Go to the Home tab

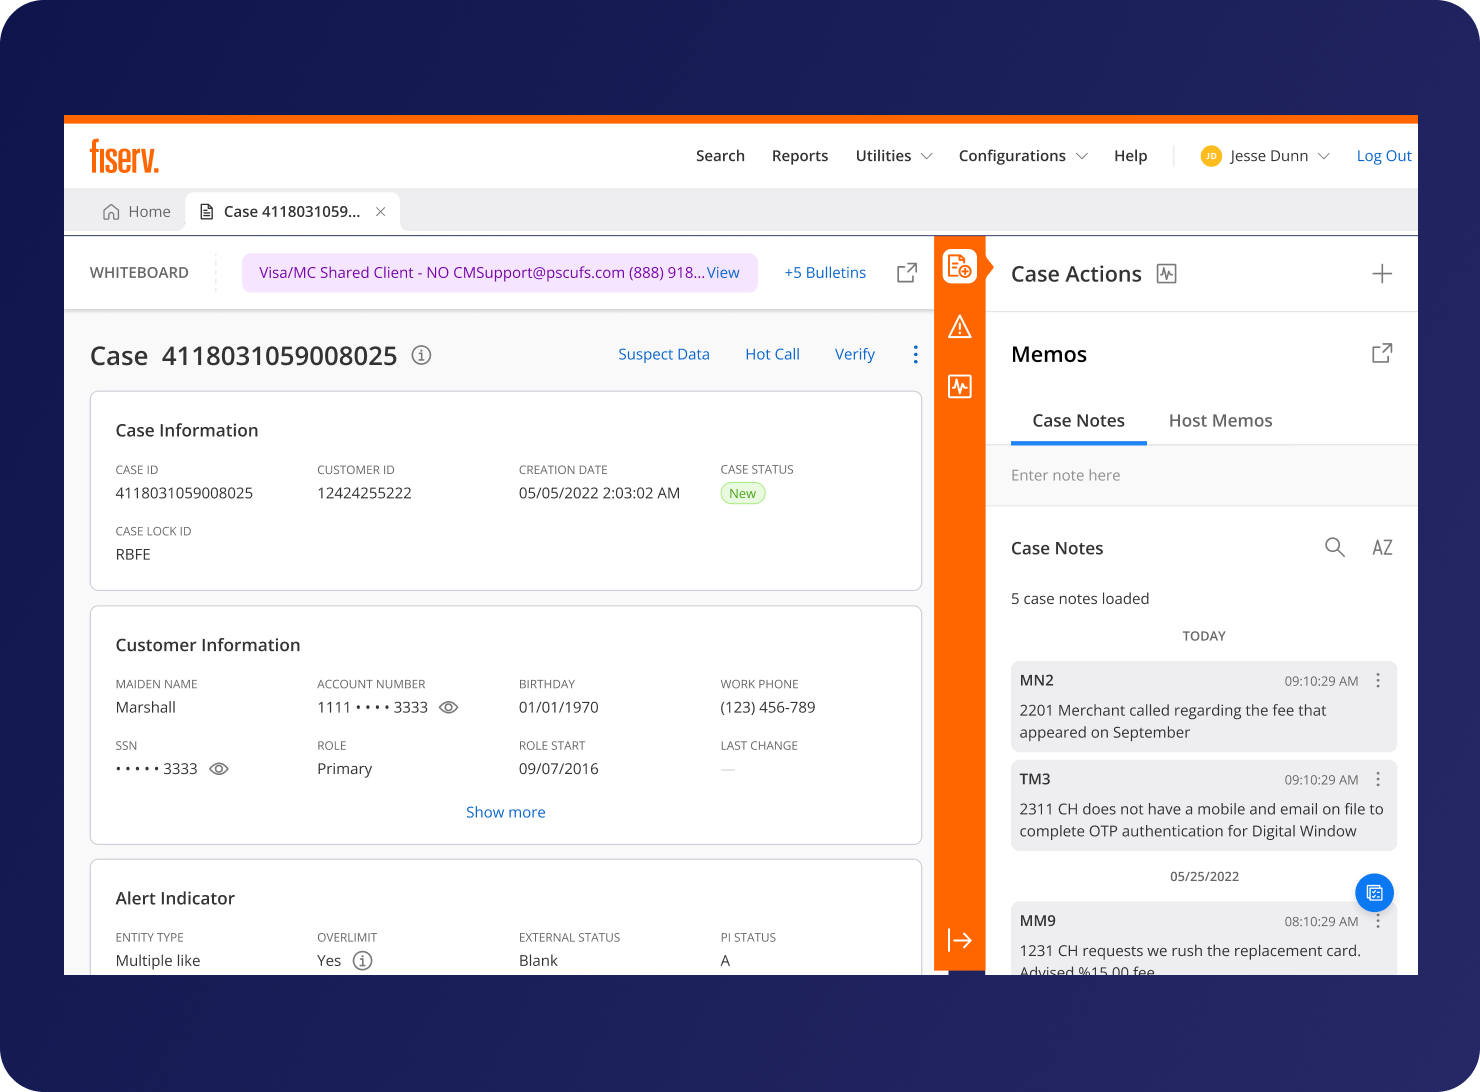[x=137, y=211]
